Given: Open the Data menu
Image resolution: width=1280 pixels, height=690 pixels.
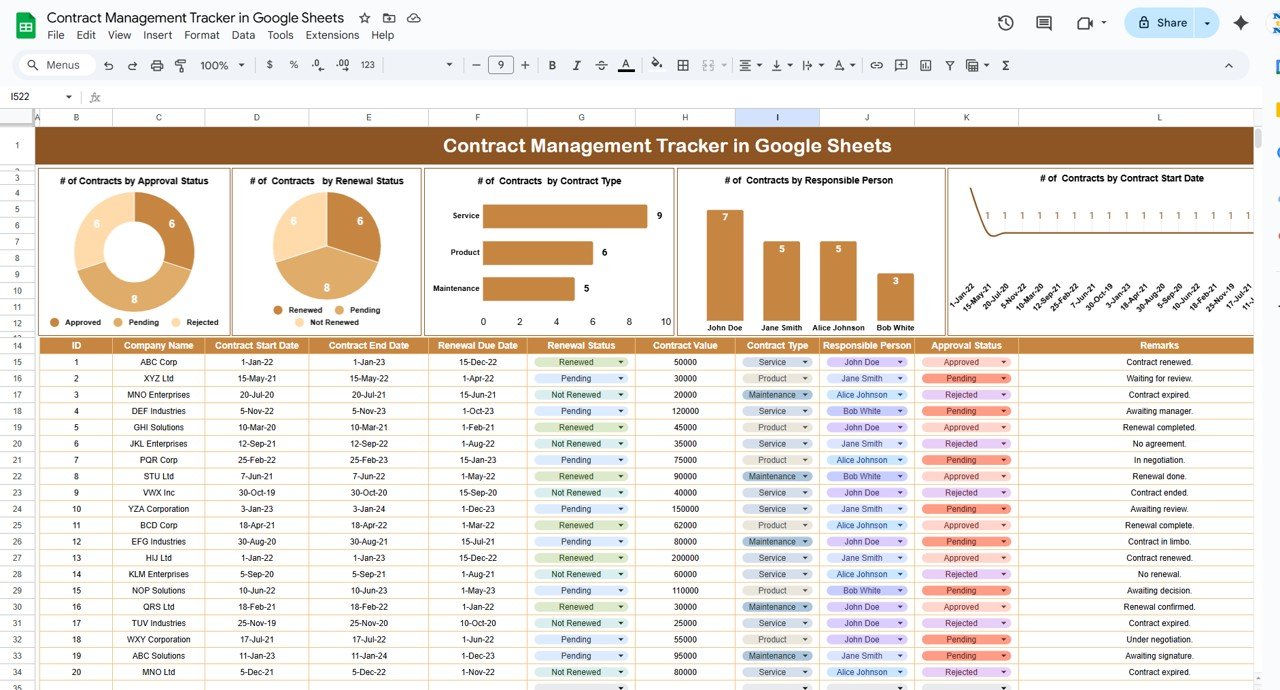Looking at the screenshot, I should [x=243, y=35].
